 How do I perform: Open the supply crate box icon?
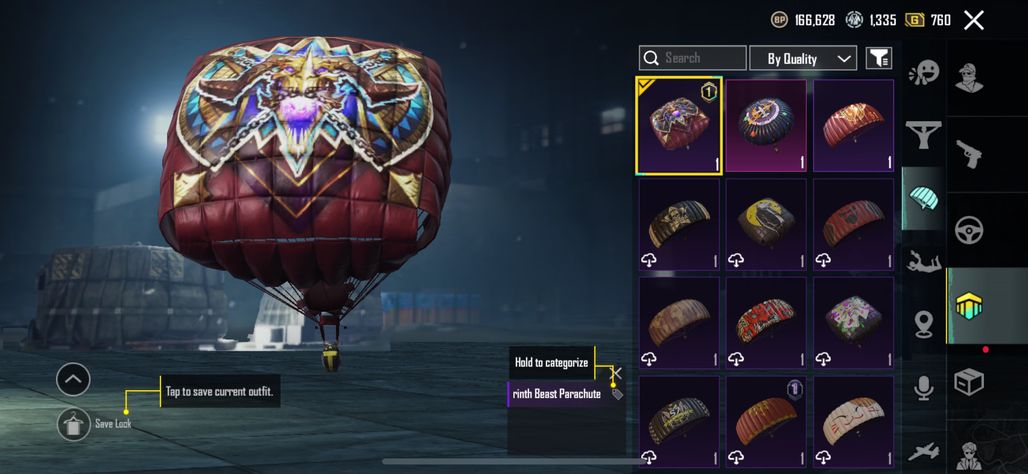969,382
